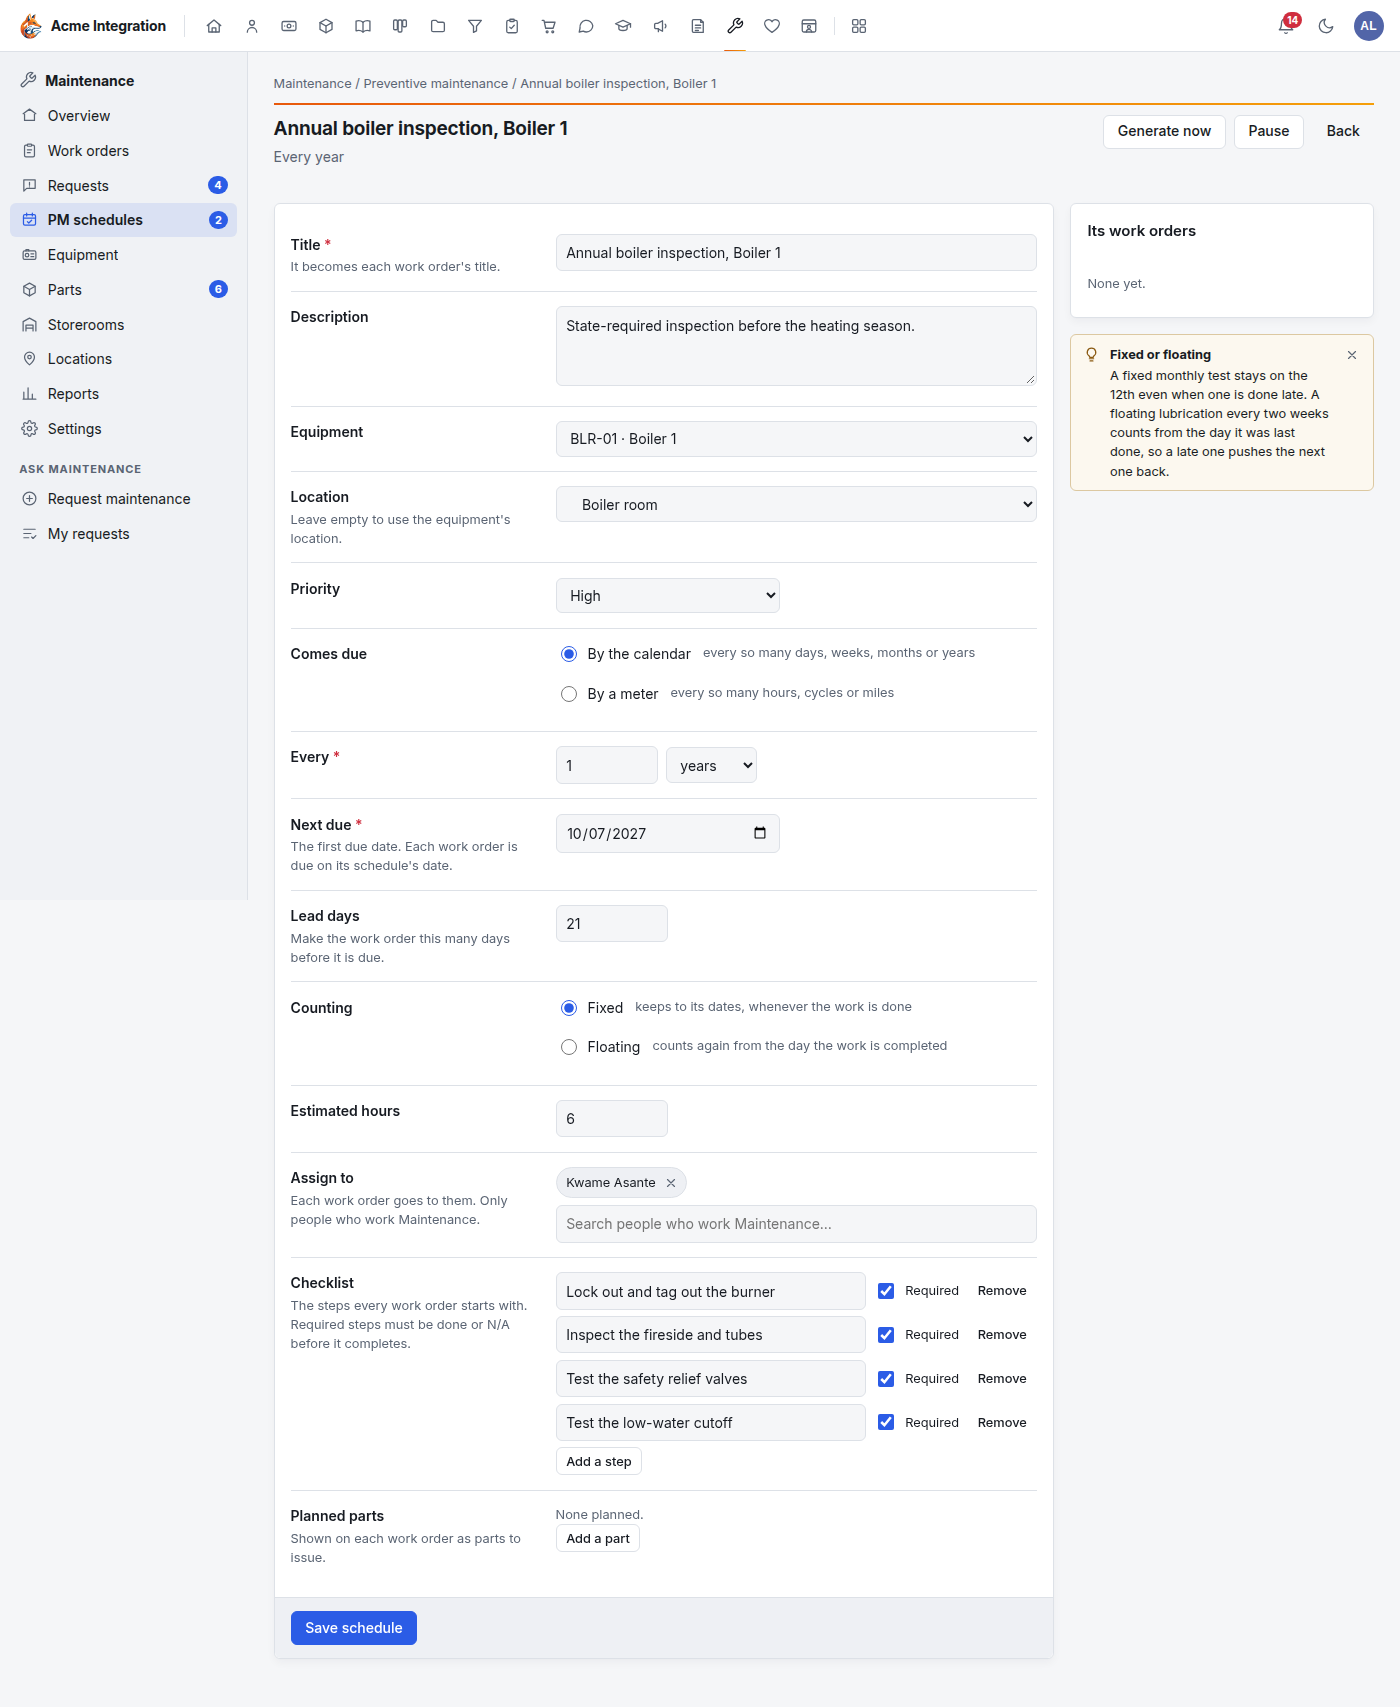This screenshot has height=1707, width=1400.
Task: Uncheck Required for Lock out and tag out
Action: point(886,1291)
